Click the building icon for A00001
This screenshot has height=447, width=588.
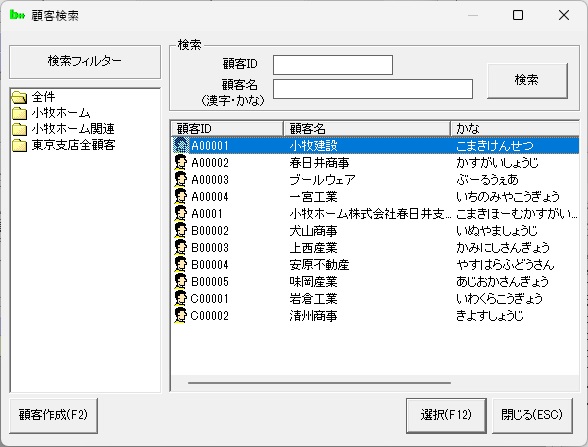click(x=181, y=146)
